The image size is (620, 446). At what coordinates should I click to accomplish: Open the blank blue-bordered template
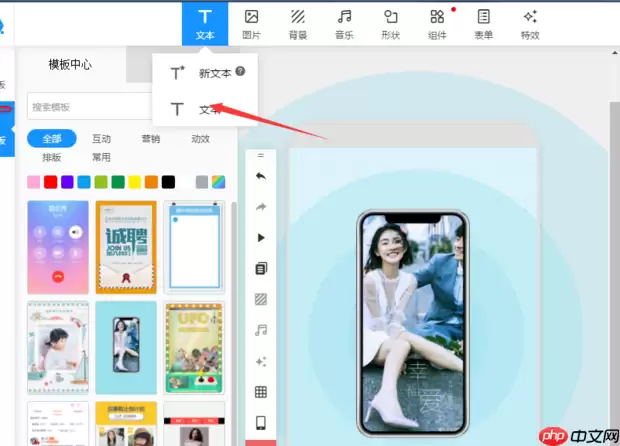[194, 247]
